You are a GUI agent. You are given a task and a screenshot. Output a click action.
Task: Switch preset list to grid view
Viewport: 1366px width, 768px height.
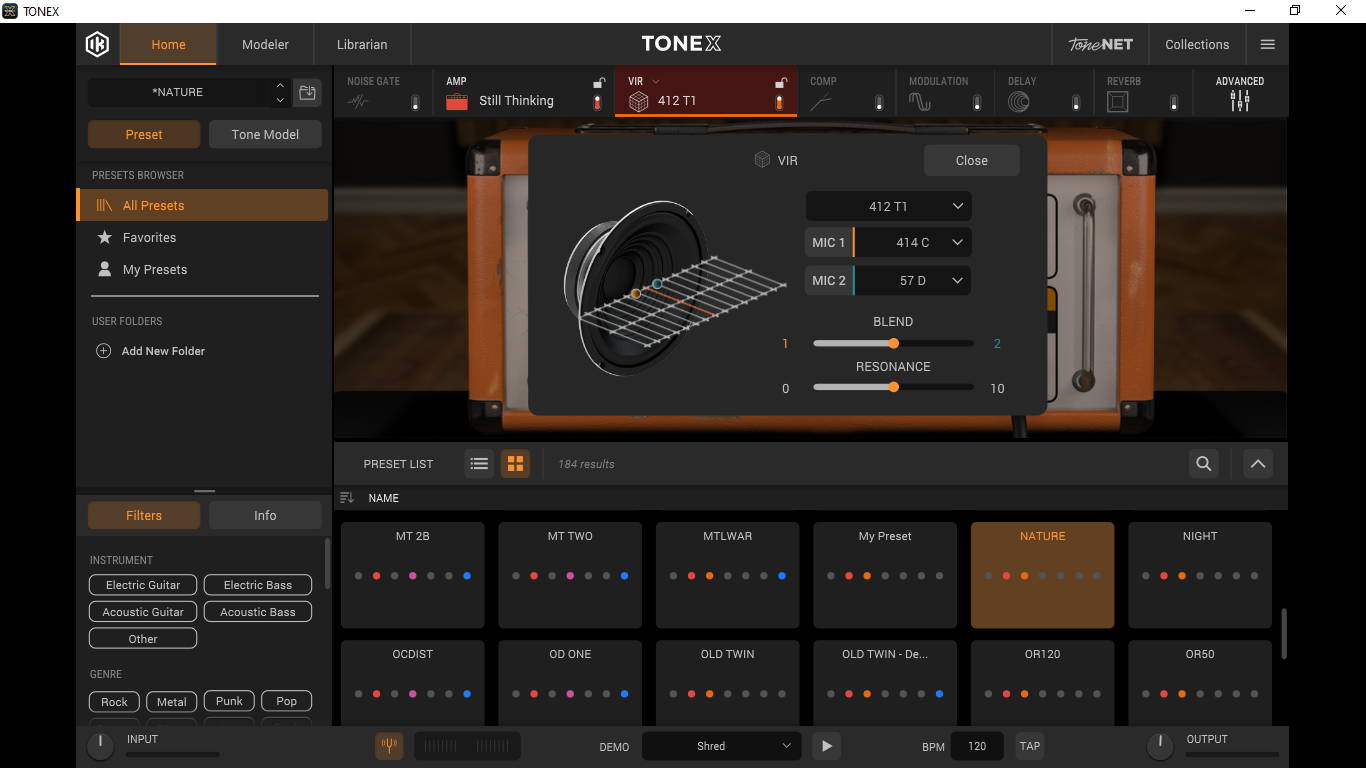coord(515,463)
